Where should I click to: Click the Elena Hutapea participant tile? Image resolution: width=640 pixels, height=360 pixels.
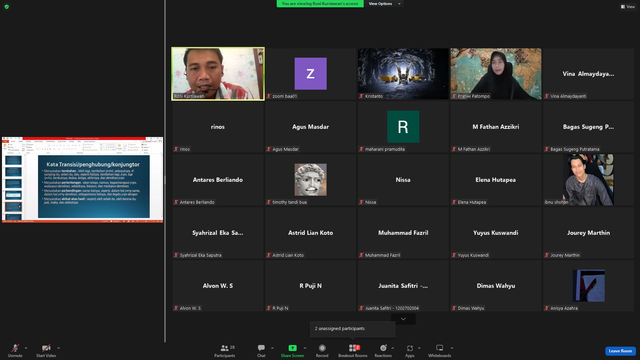tap(496, 180)
